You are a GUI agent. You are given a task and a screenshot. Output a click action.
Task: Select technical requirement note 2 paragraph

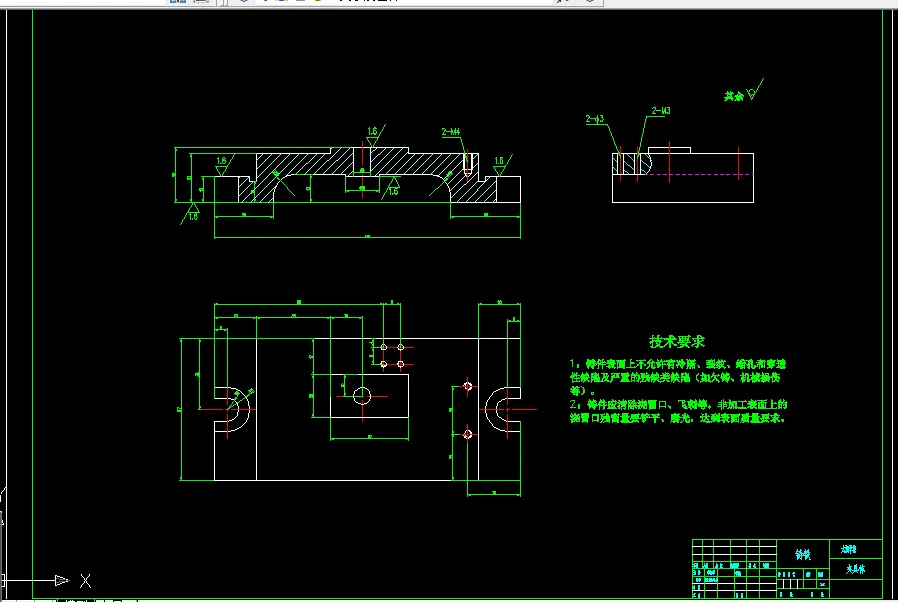coord(678,411)
